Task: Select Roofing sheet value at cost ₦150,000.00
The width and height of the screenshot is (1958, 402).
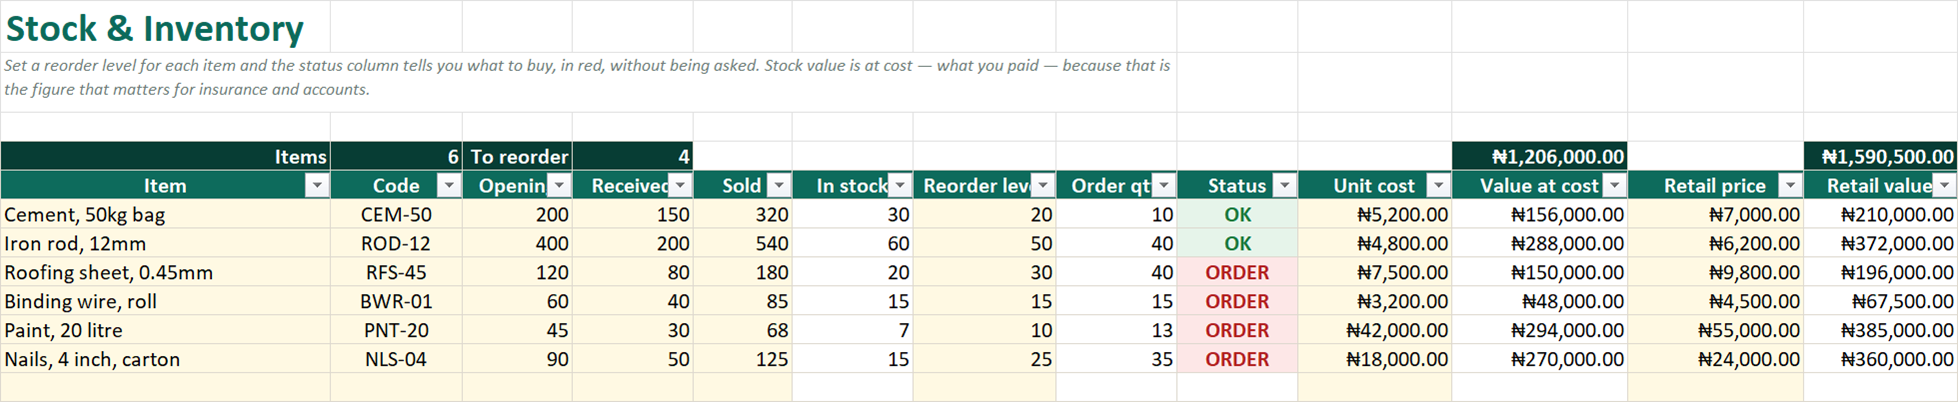Action: [x=1540, y=272]
